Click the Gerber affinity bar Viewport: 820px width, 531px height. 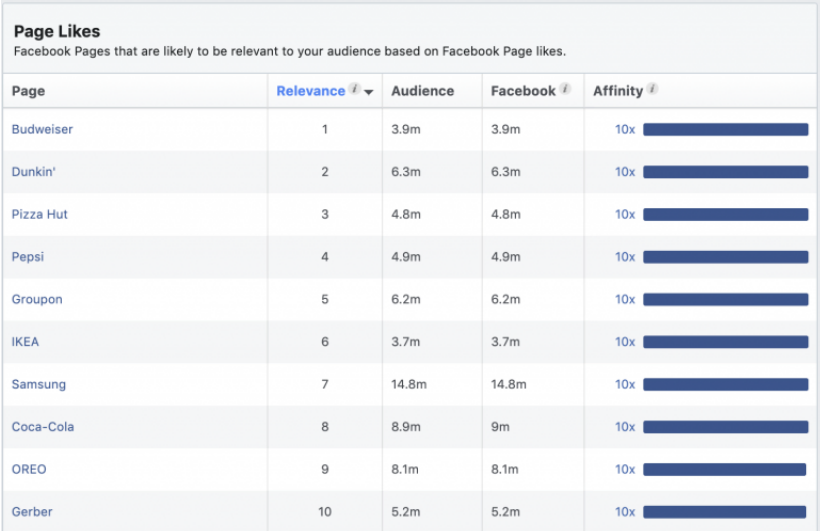724,512
